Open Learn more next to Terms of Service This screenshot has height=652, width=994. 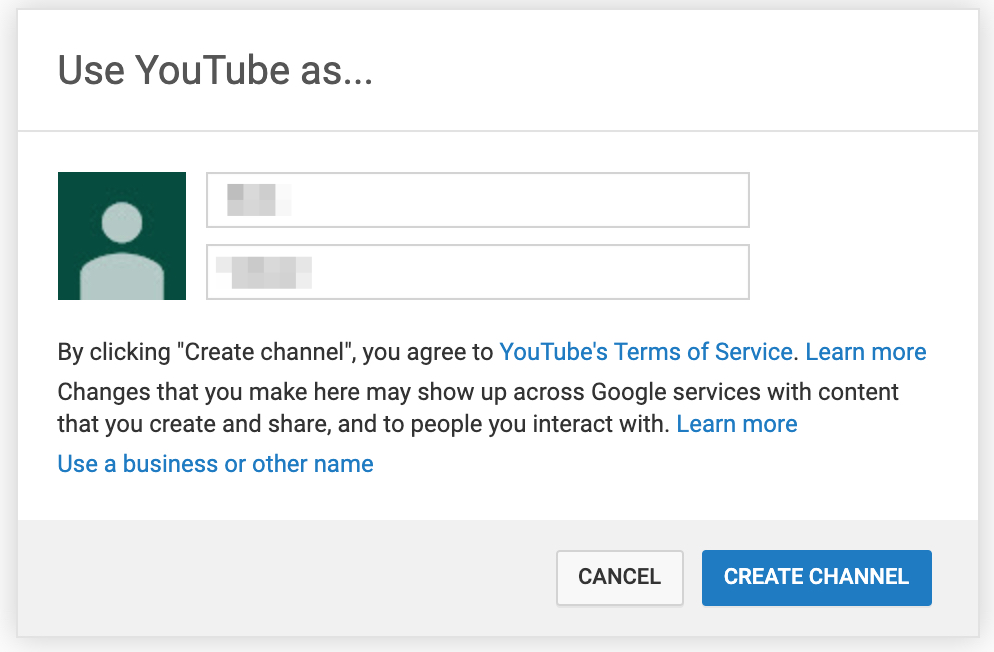click(x=866, y=352)
